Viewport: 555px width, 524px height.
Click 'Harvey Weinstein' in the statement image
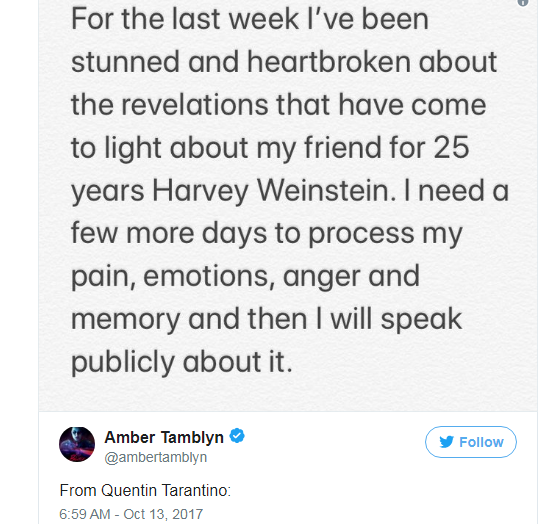coord(274,191)
